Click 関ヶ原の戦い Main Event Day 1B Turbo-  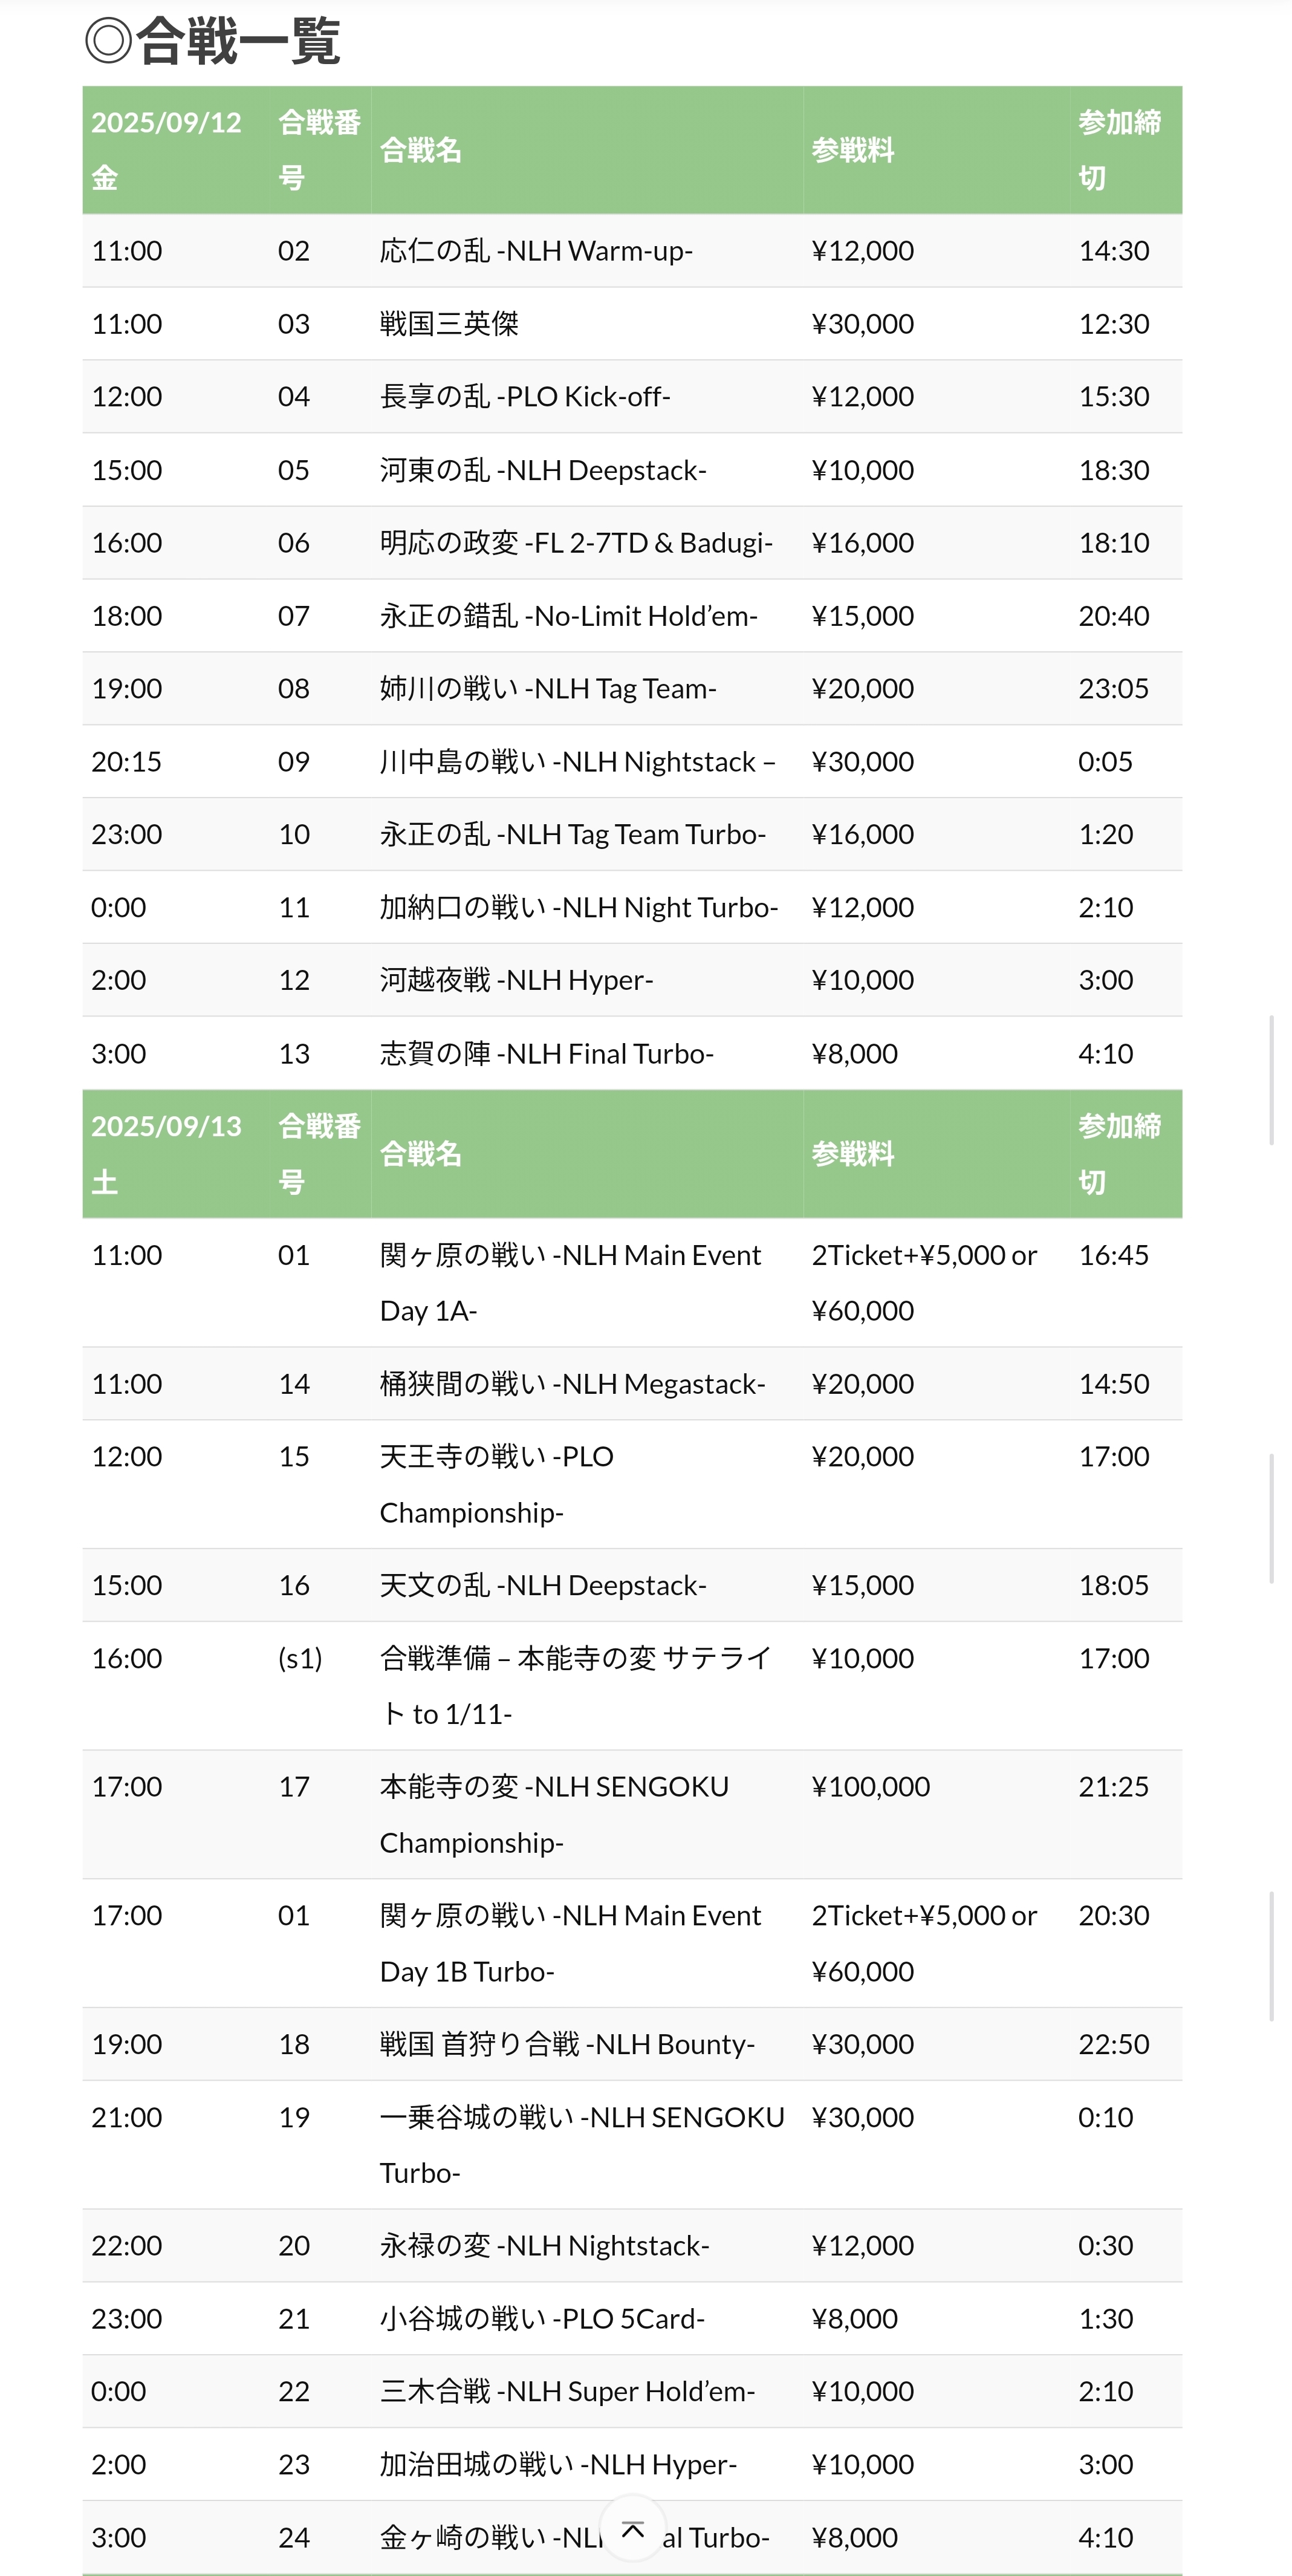coord(570,1943)
